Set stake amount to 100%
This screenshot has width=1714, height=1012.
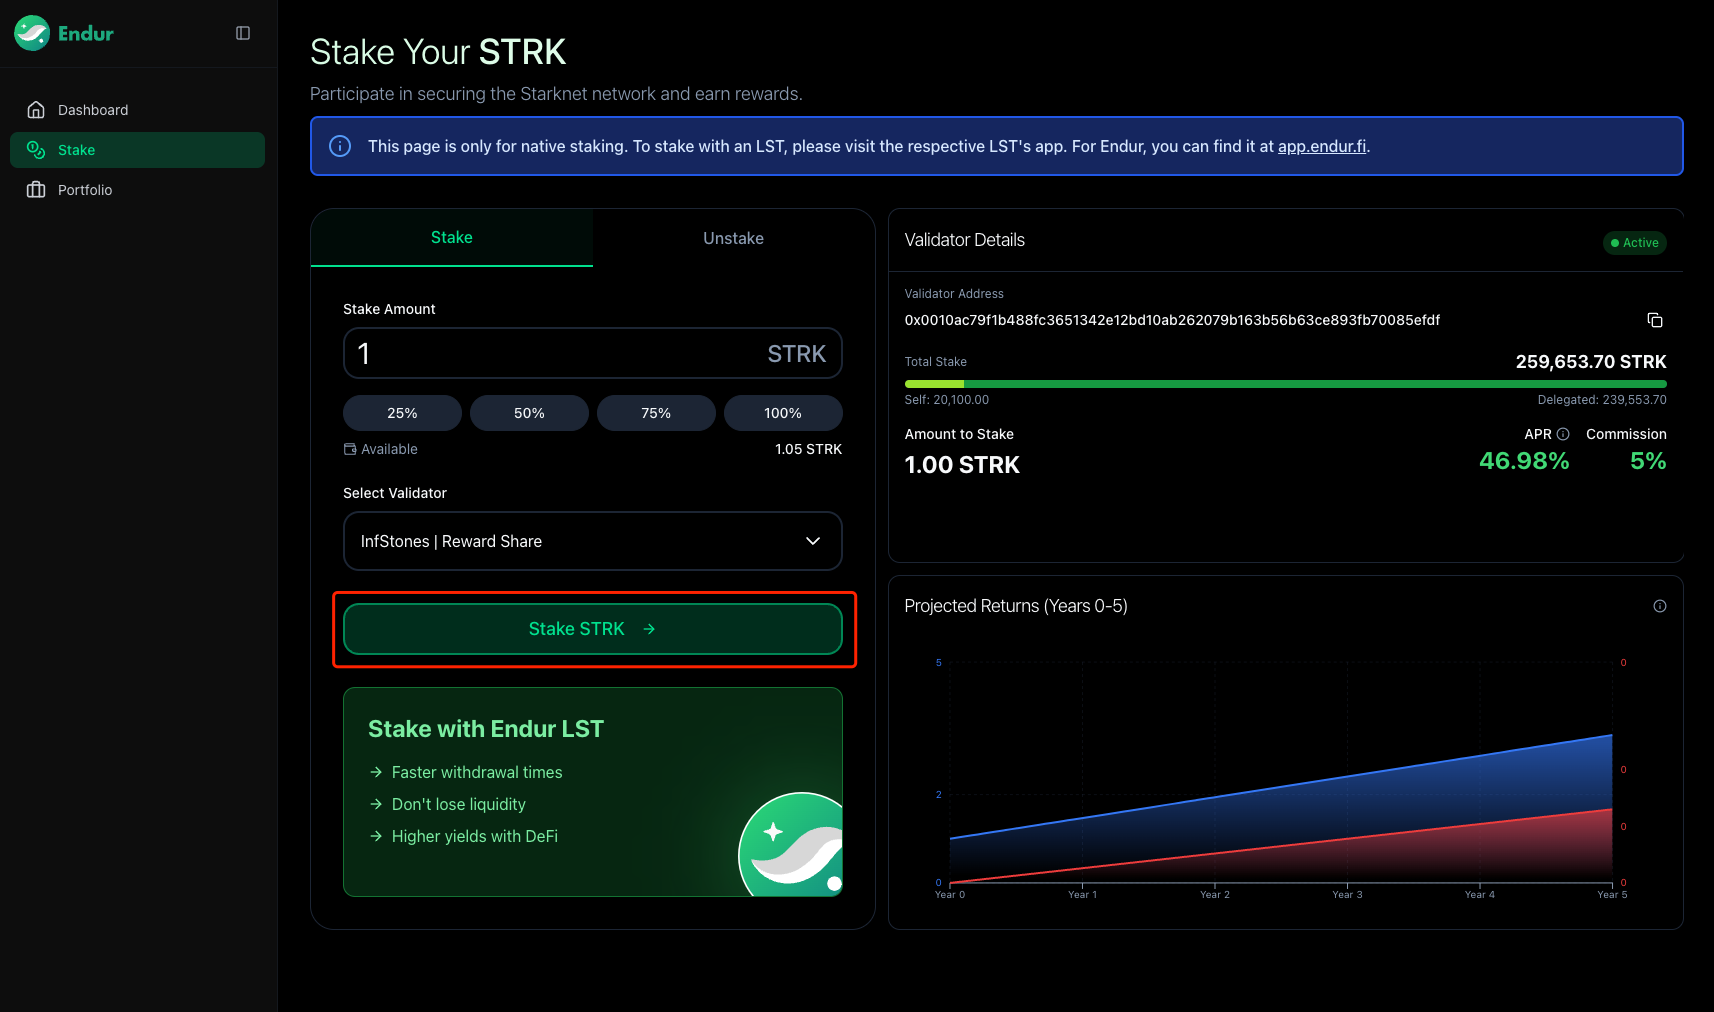pos(783,413)
